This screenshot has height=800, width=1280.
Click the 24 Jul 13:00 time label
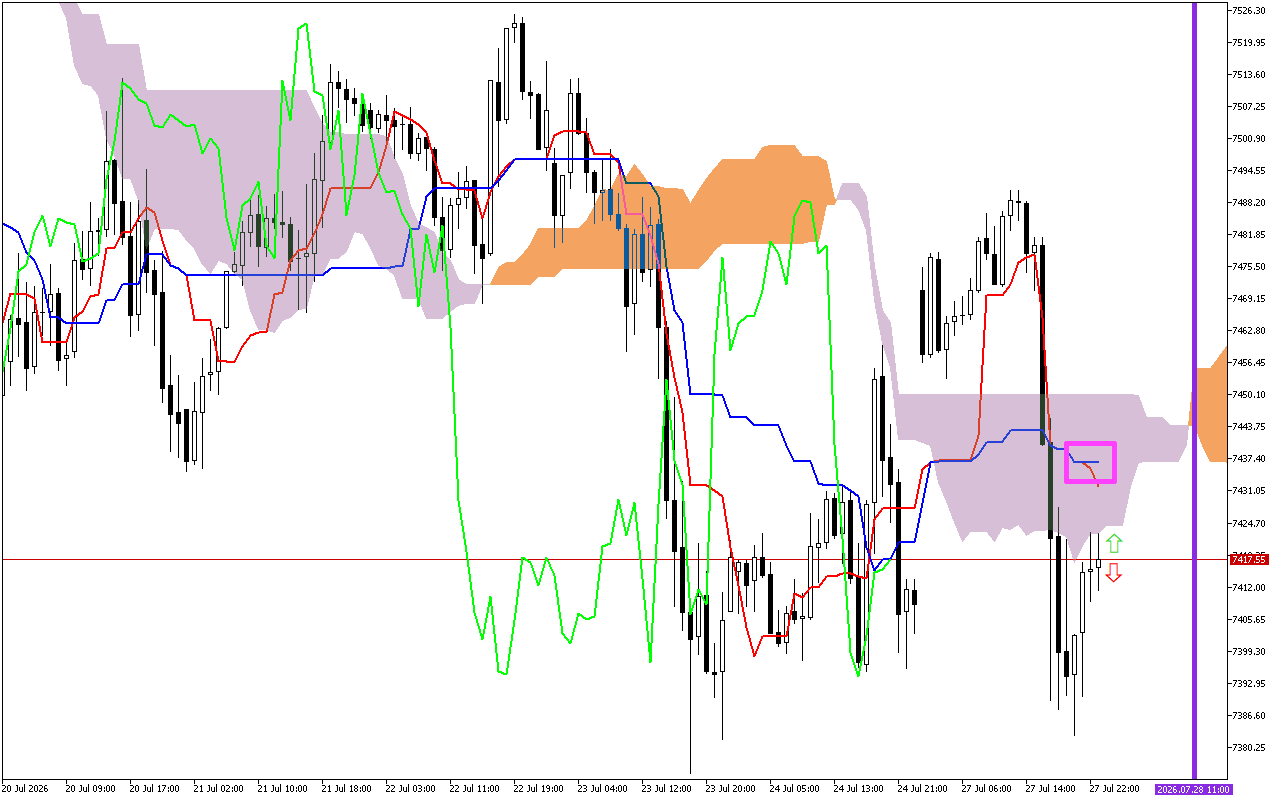click(x=858, y=789)
